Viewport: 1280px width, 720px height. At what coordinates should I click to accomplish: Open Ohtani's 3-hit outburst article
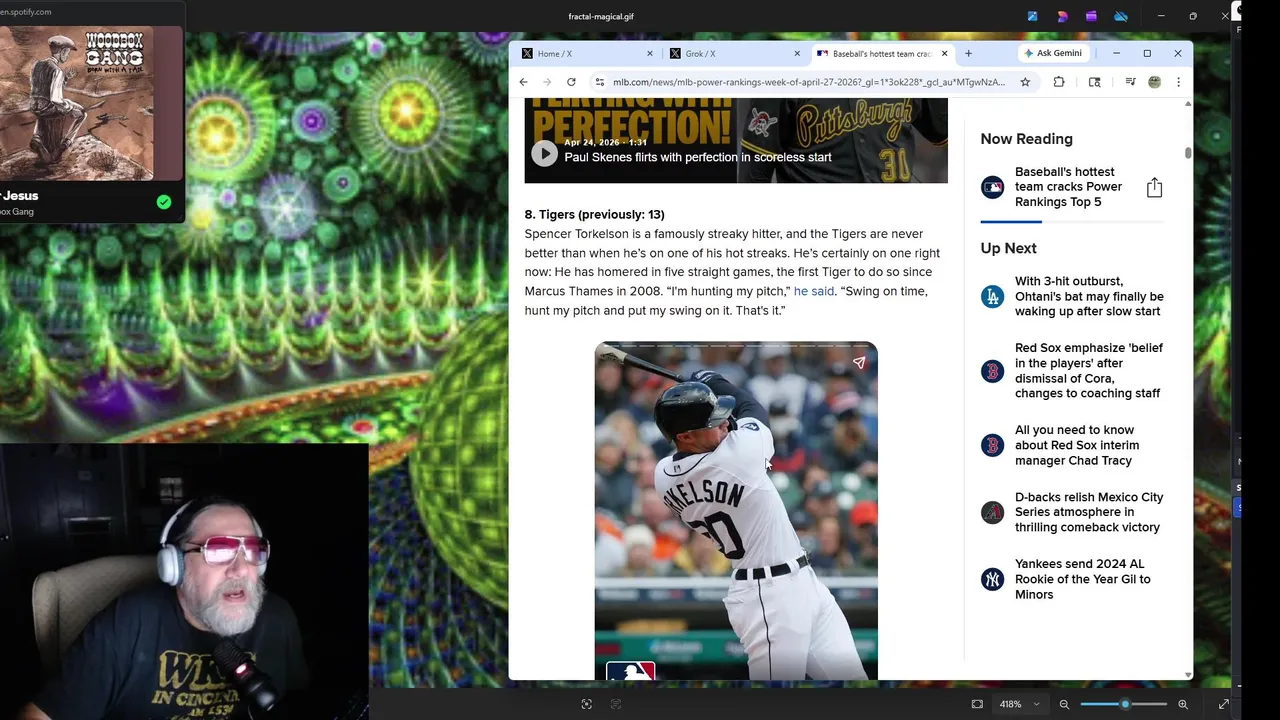tap(1089, 296)
